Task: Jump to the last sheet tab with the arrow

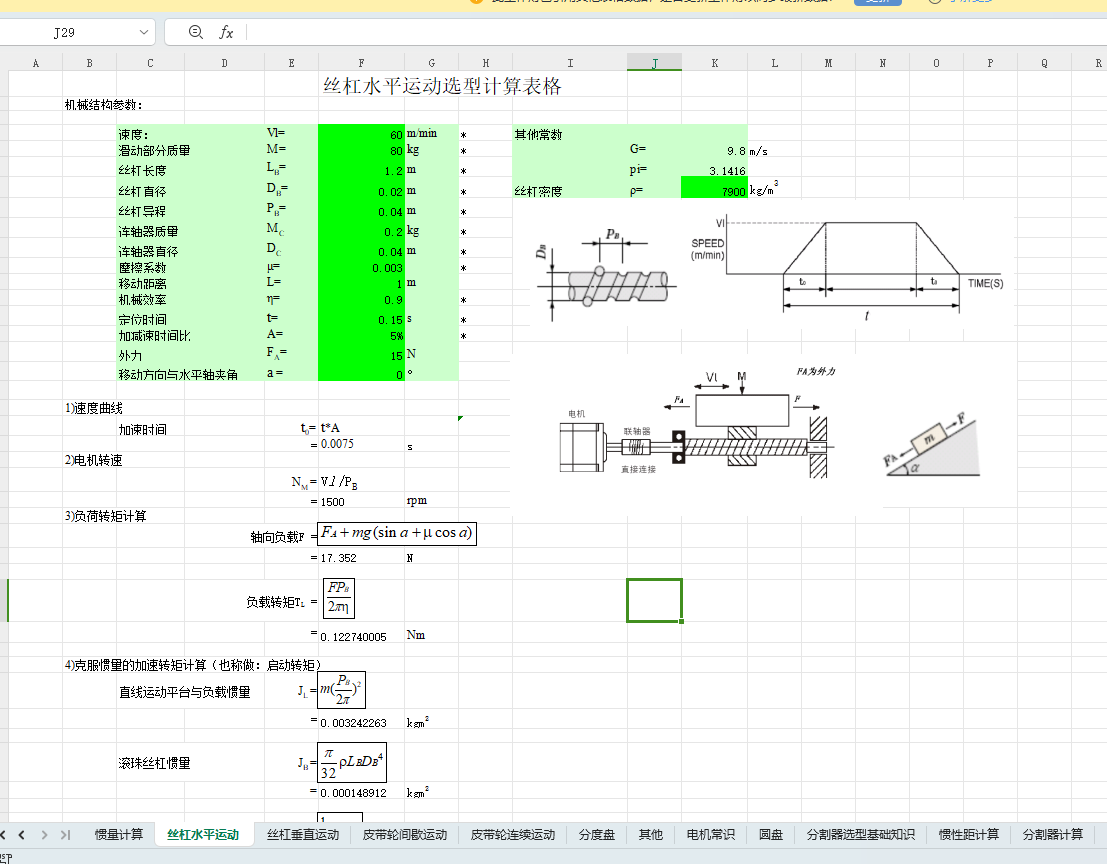Action: tap(66, 834)
